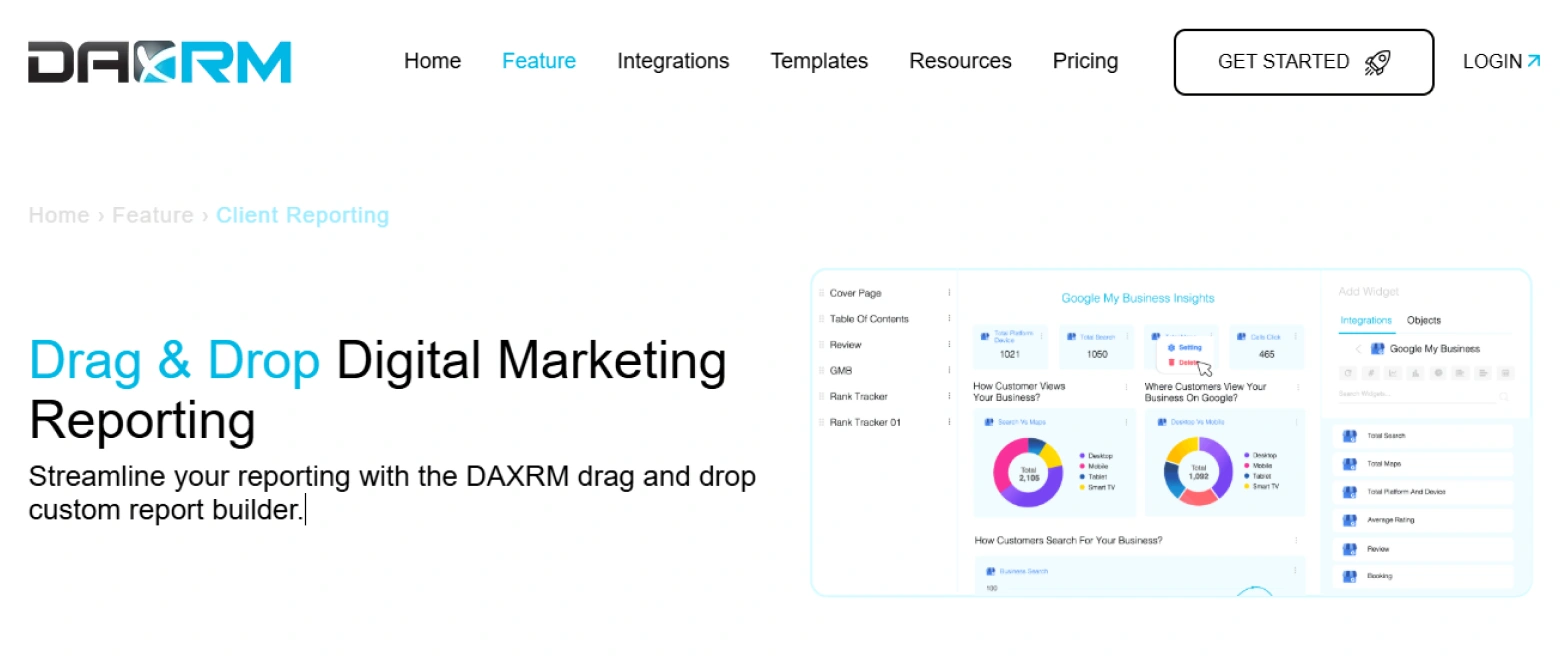Click Total Platform And Device in widget list
1562x663 pixels.
[x=1424, y=492]
